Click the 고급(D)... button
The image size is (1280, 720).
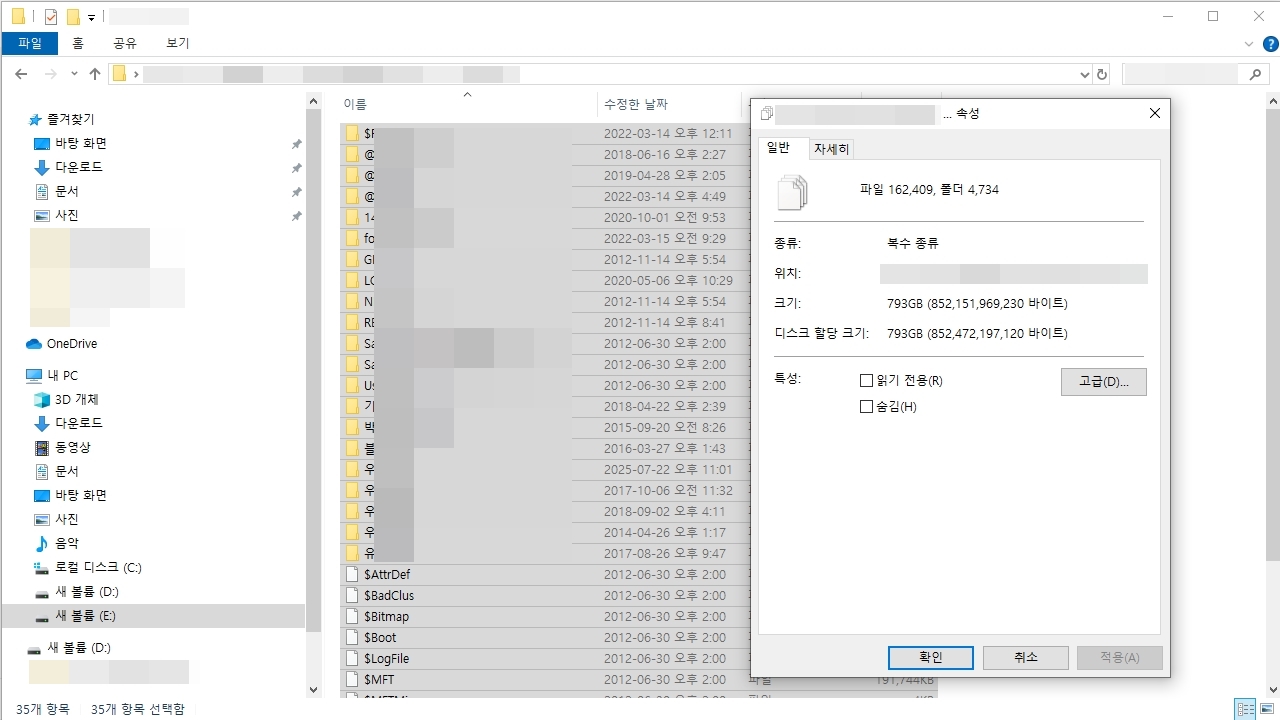click(x=1103, y=382)
